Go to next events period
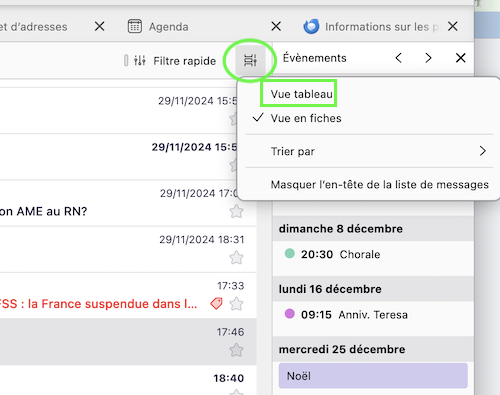Screen dimensions: 500x395 428,58
